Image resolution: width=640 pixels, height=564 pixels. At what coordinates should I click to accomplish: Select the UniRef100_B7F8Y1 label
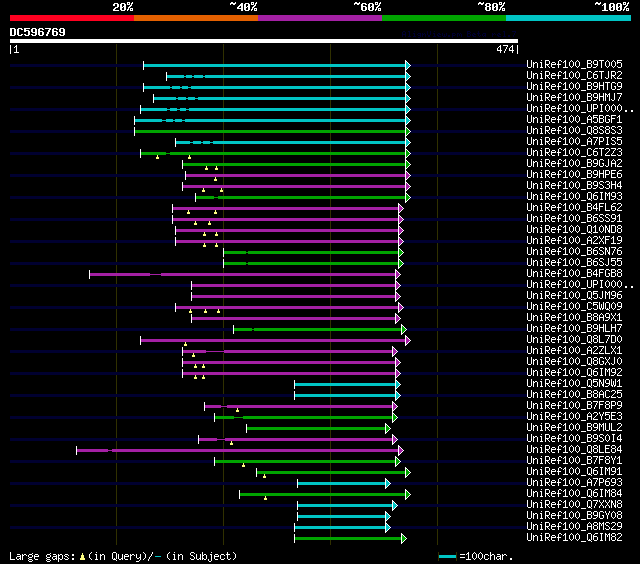tap(574, 461)
